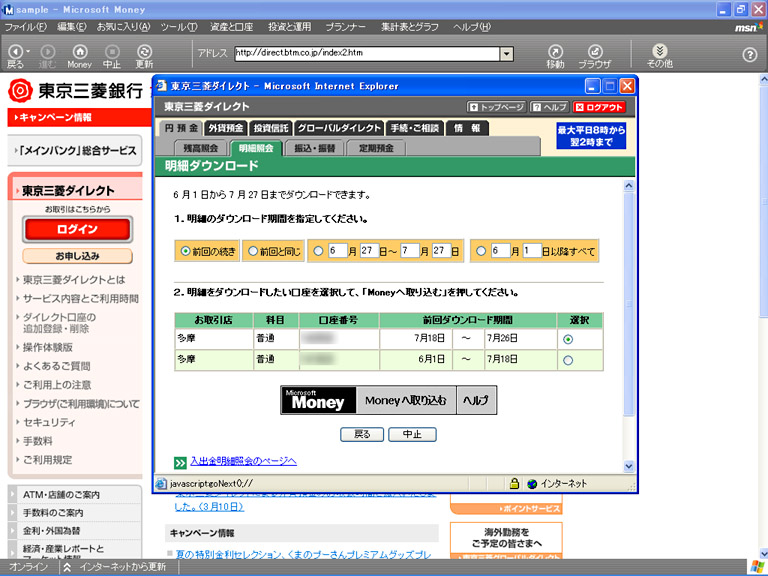Switch to the 振込・振替 sub-tab
Viewport: 768px width, 576px height.
(314, 148)
